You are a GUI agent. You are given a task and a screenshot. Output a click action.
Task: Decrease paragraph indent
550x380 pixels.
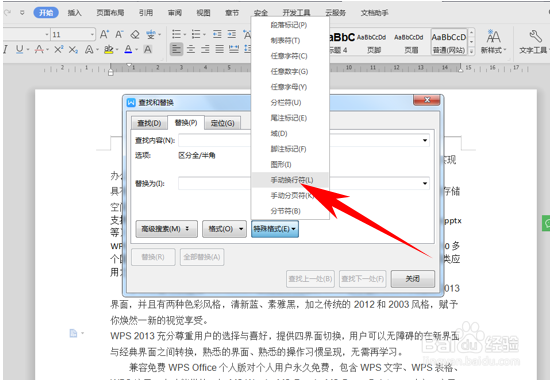point(217,34)
